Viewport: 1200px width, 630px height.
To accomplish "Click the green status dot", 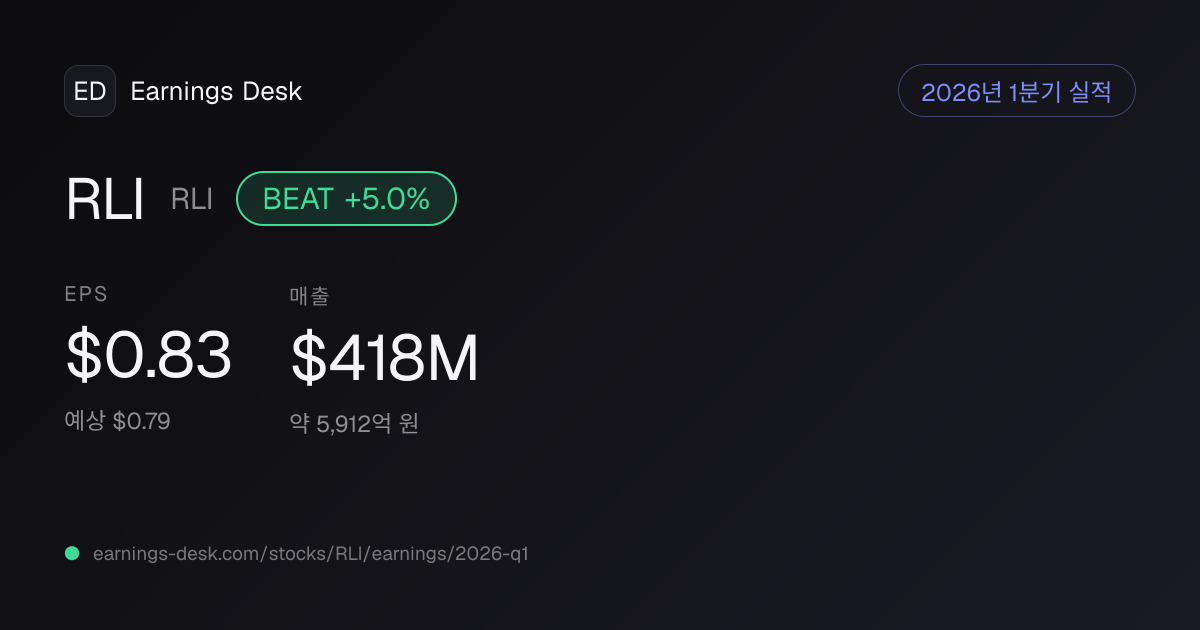I will (72, 553).
